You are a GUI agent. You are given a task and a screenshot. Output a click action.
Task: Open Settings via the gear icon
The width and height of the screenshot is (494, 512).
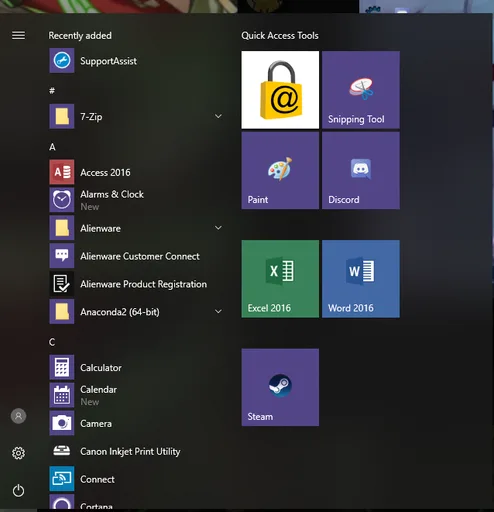click(18, 453)
